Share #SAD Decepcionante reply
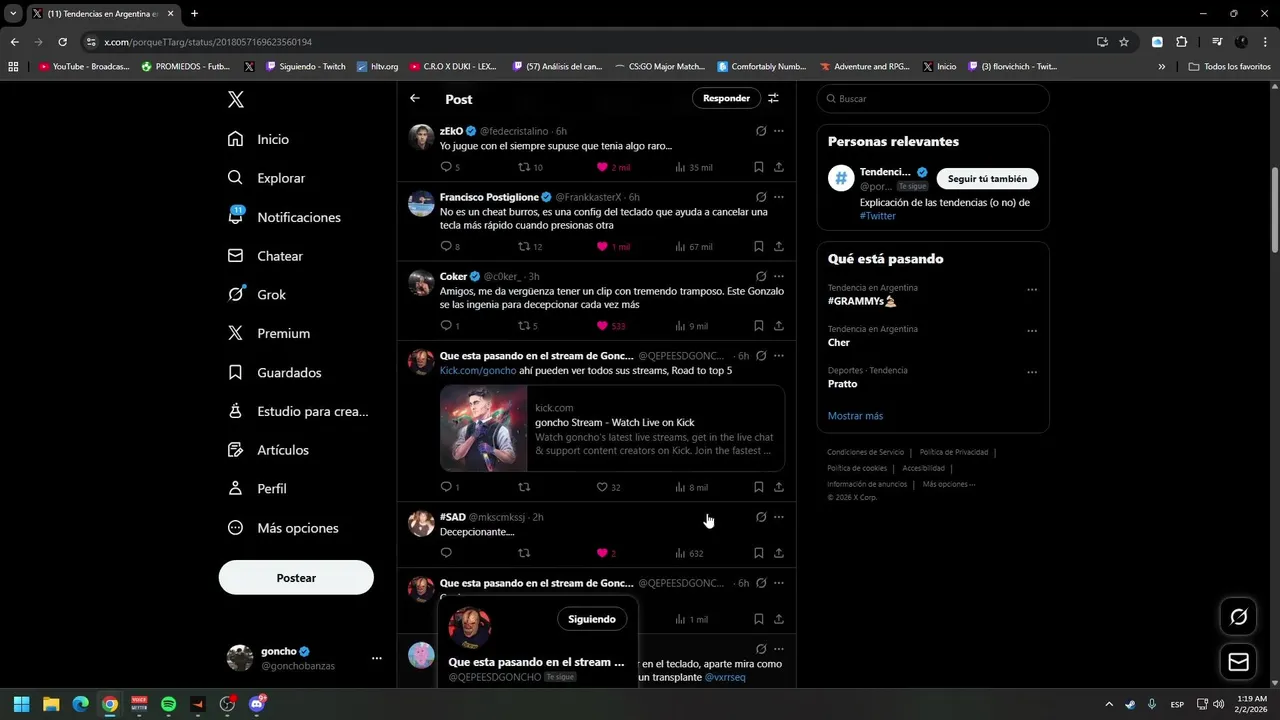The height and width of the screenshot is (720, 1280). (779, 553)
